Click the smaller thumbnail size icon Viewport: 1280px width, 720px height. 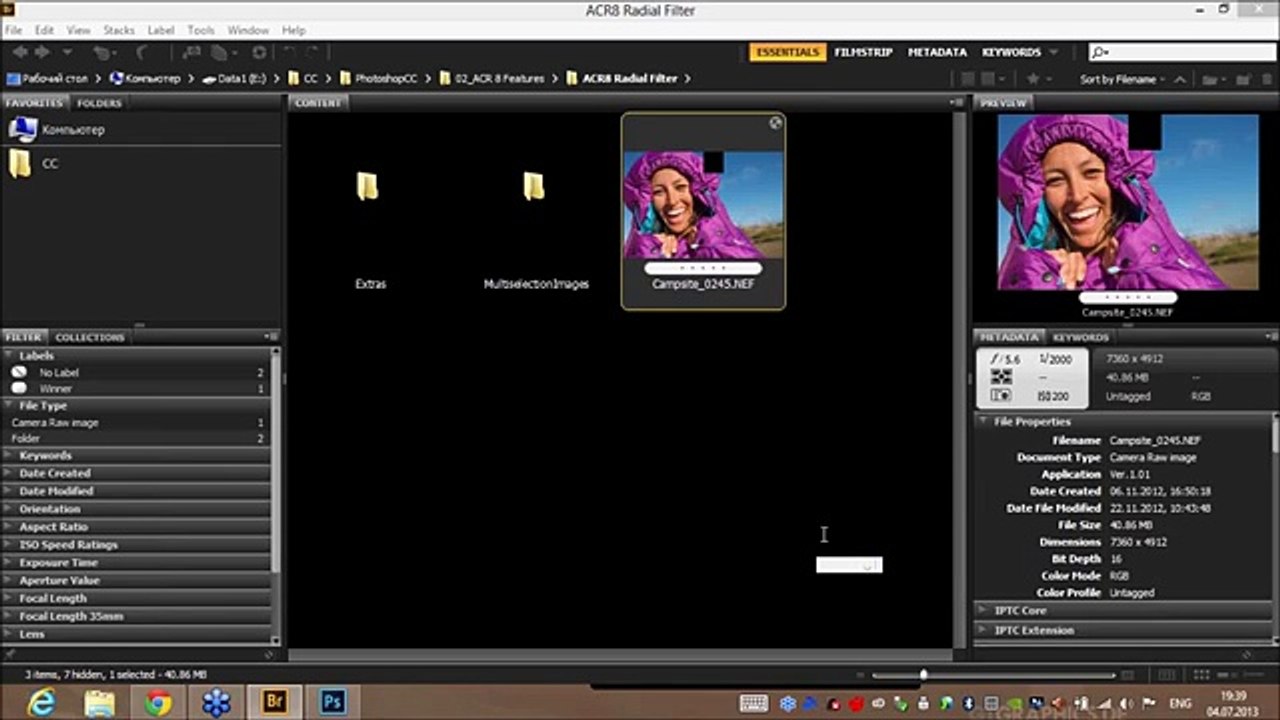862,675
